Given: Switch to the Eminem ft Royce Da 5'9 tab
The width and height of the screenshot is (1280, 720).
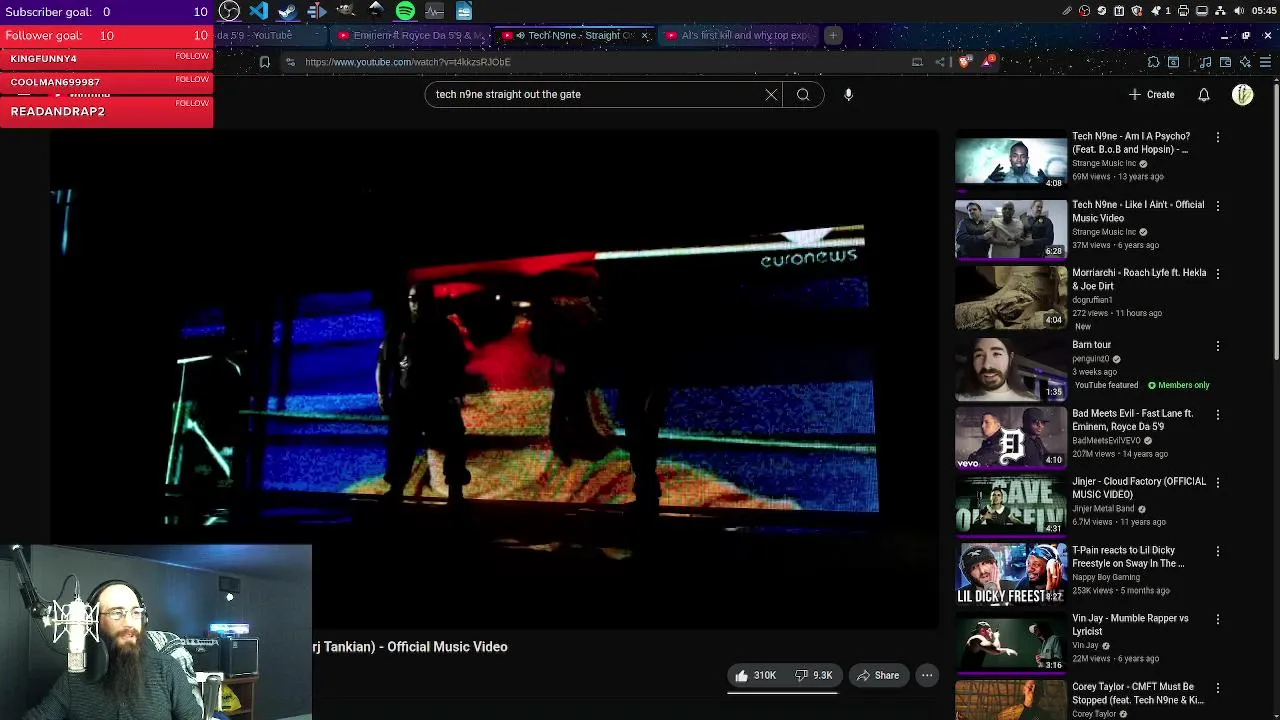Looking at the screenshot, I should coord(410,35).
